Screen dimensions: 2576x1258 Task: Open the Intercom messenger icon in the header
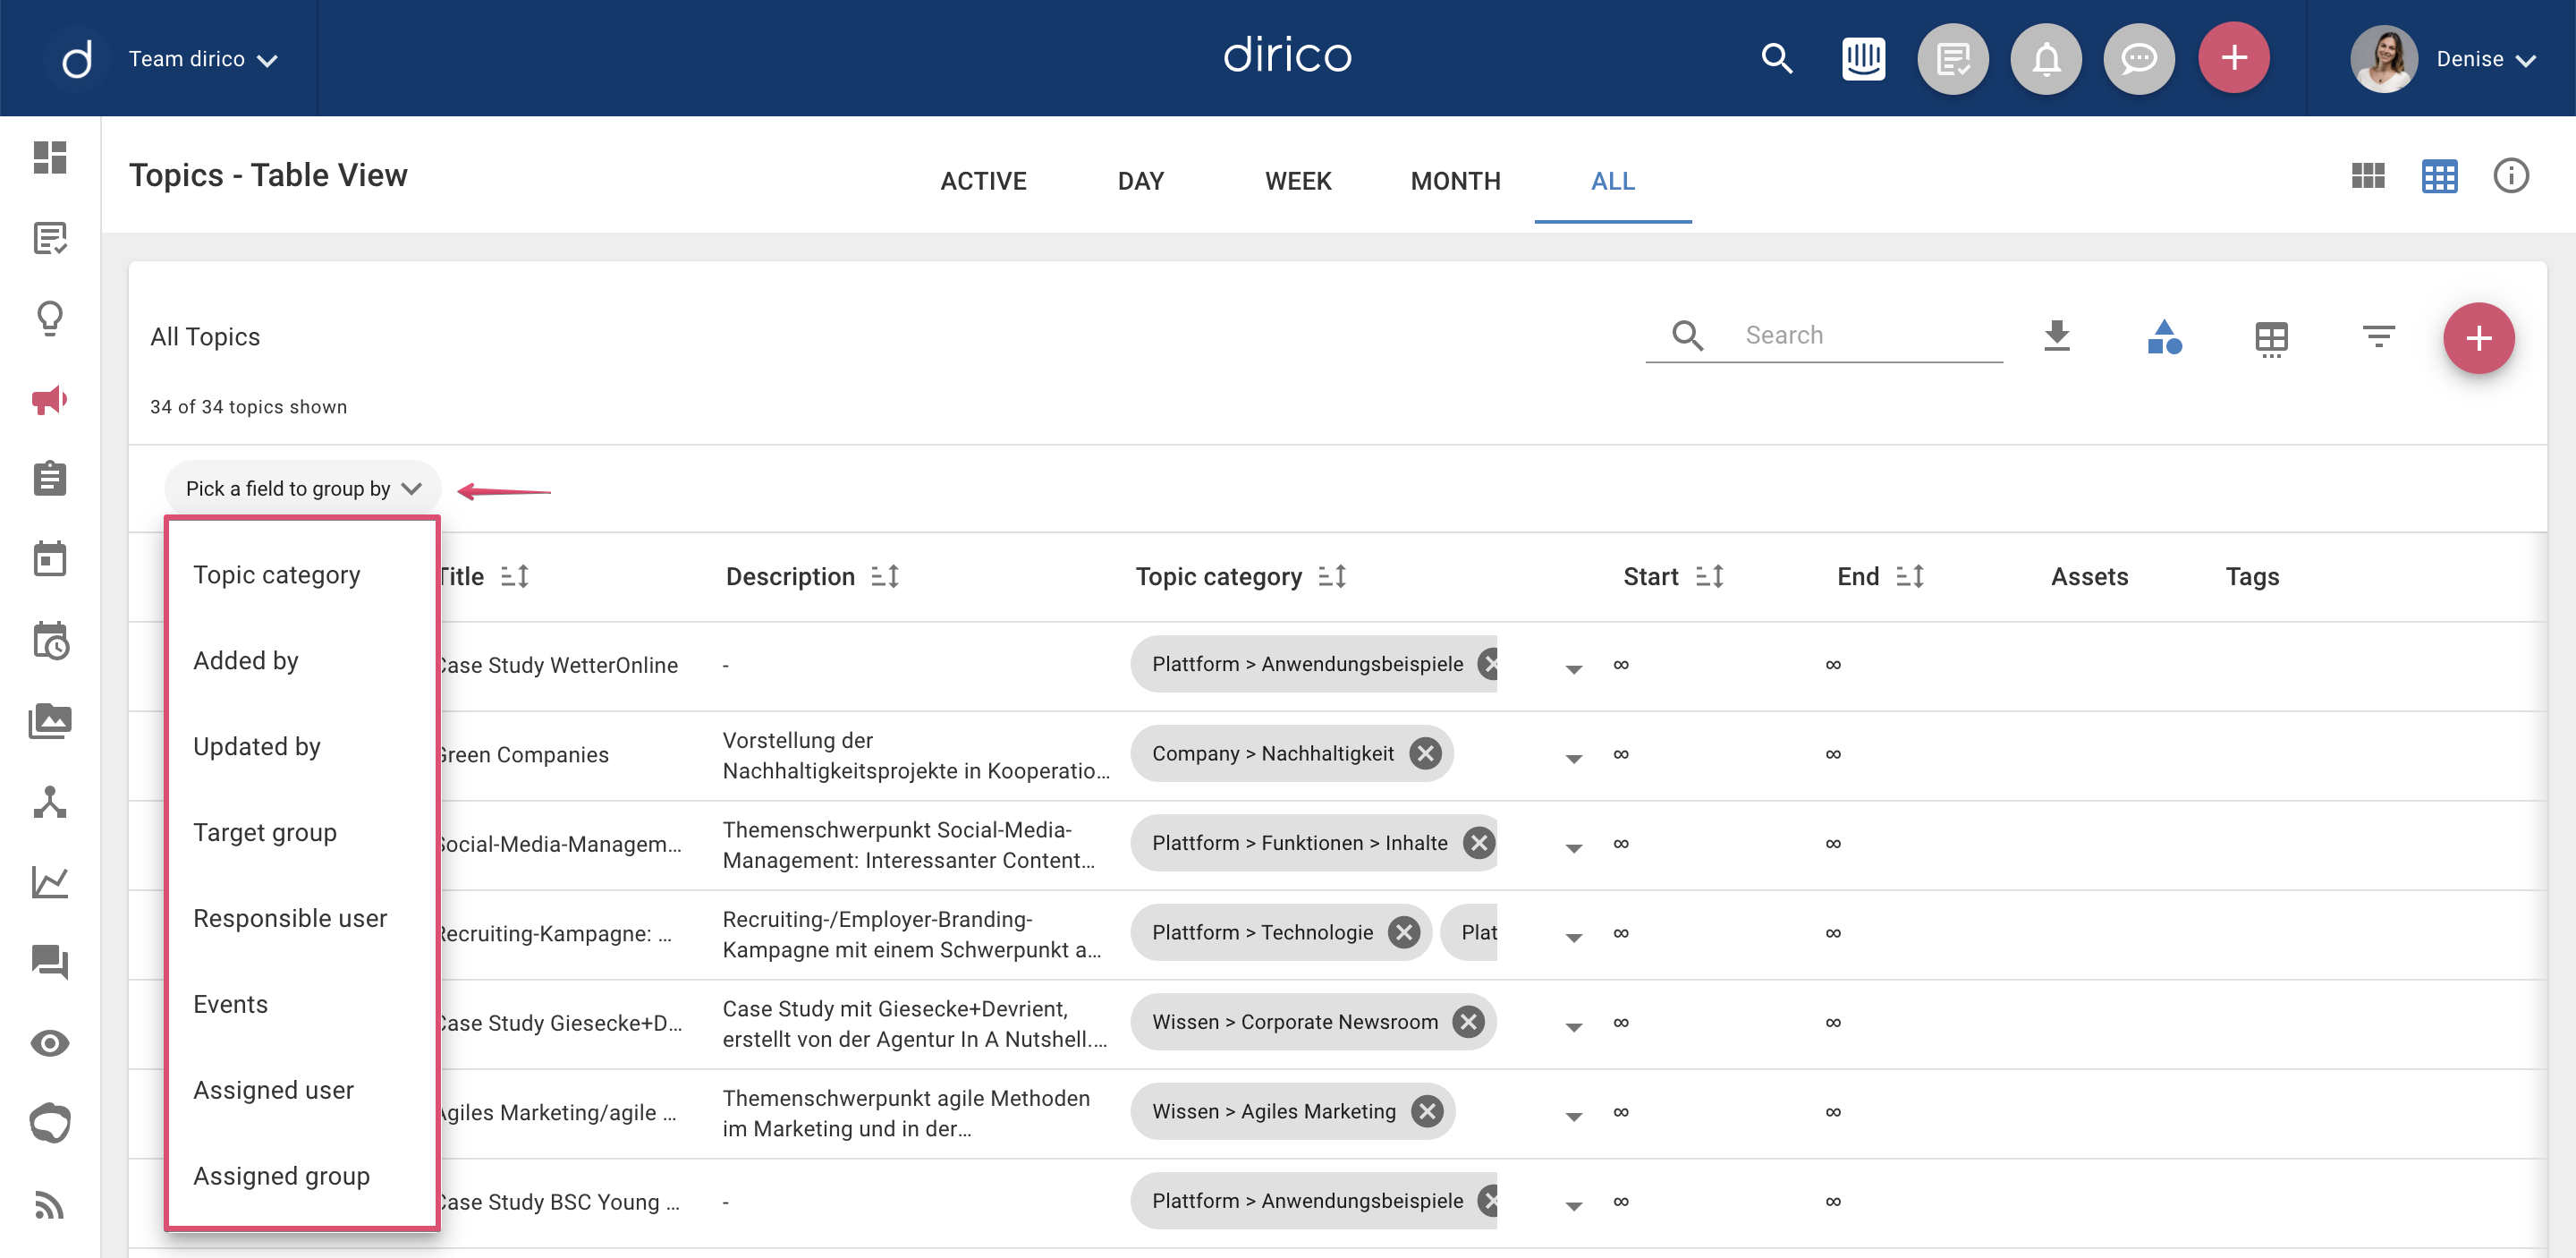coord(1864,59)
